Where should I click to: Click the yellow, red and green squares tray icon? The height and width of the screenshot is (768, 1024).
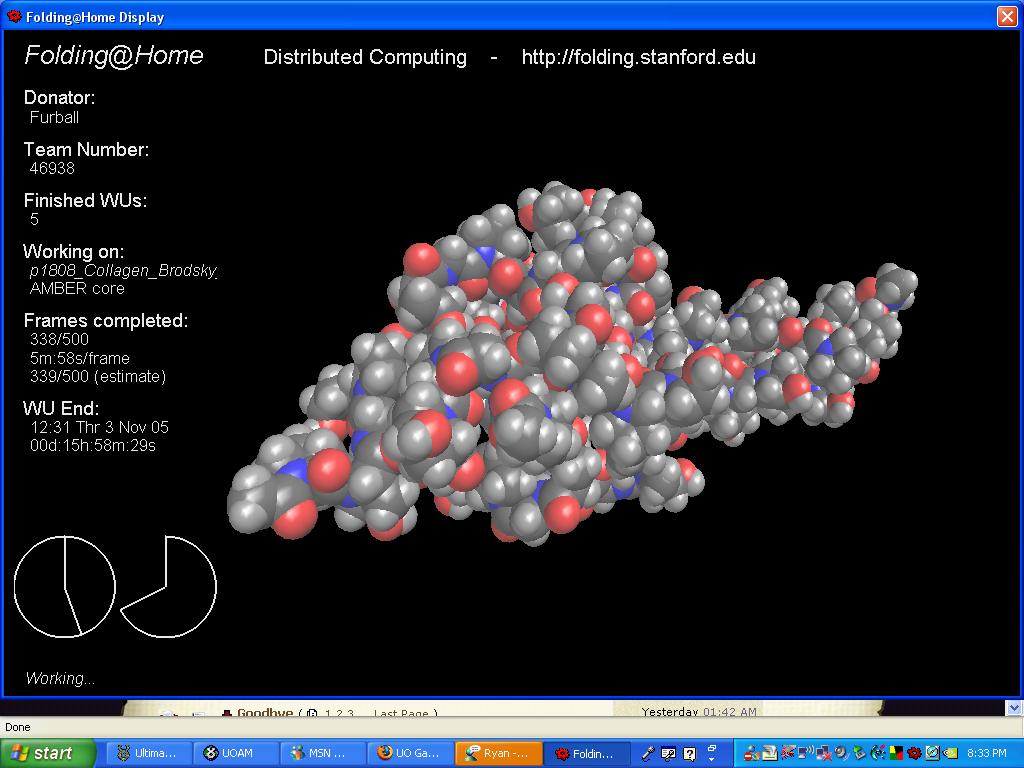point(896,753)
